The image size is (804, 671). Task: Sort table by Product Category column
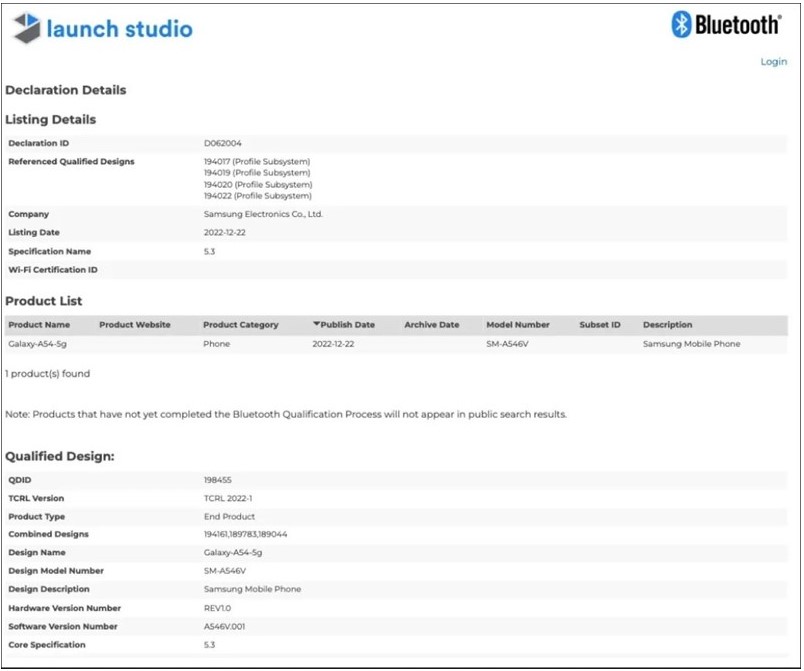pos(240,325)
